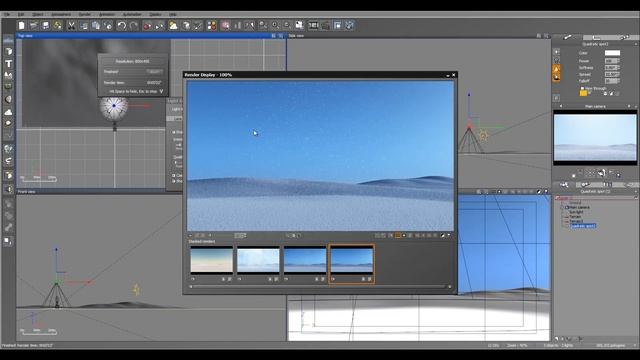Click the Paste clipboard icon in the toolbar

[x=96, y=26]
